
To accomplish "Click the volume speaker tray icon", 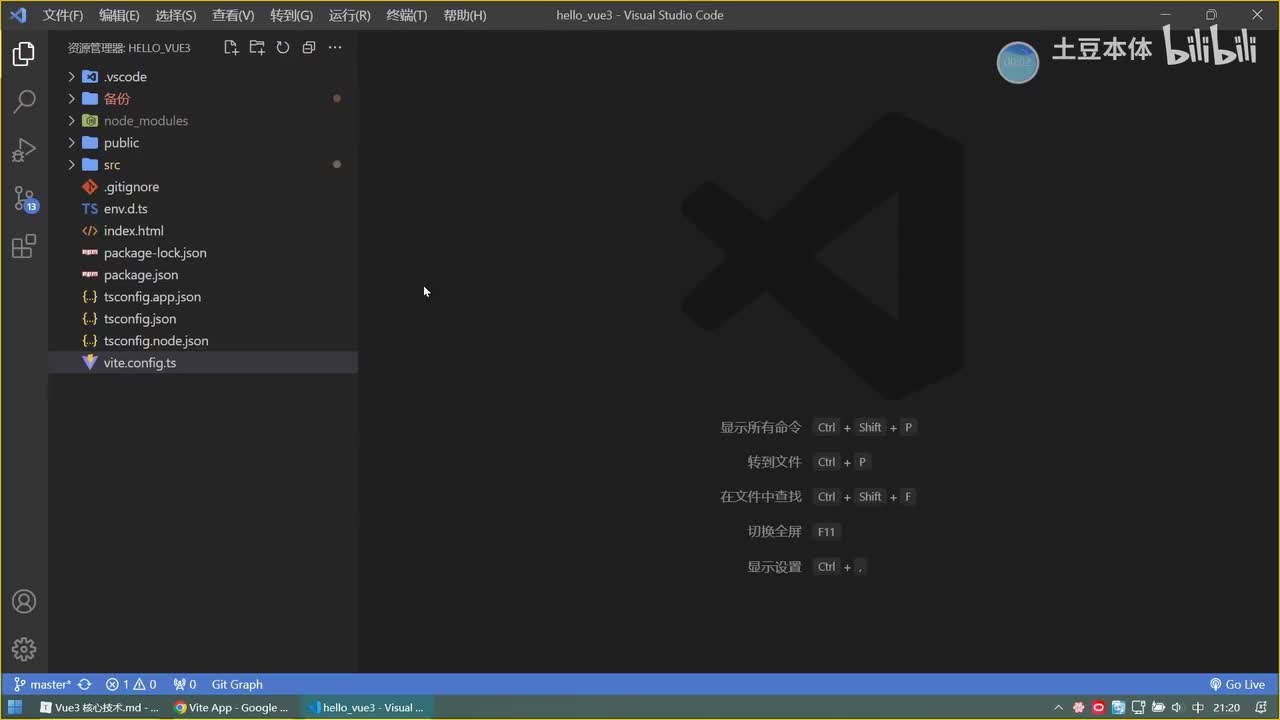I will point(1177,708).
